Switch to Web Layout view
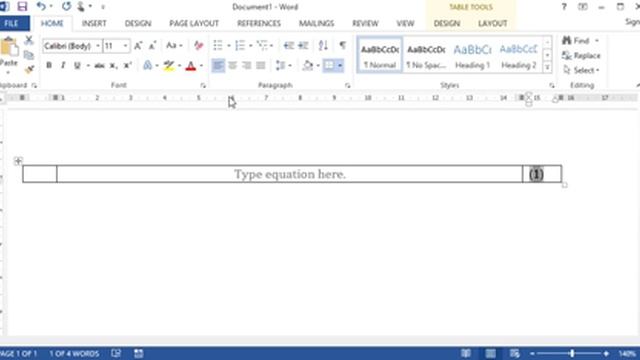This screenshot has width=640, height=360. (515, 353)
